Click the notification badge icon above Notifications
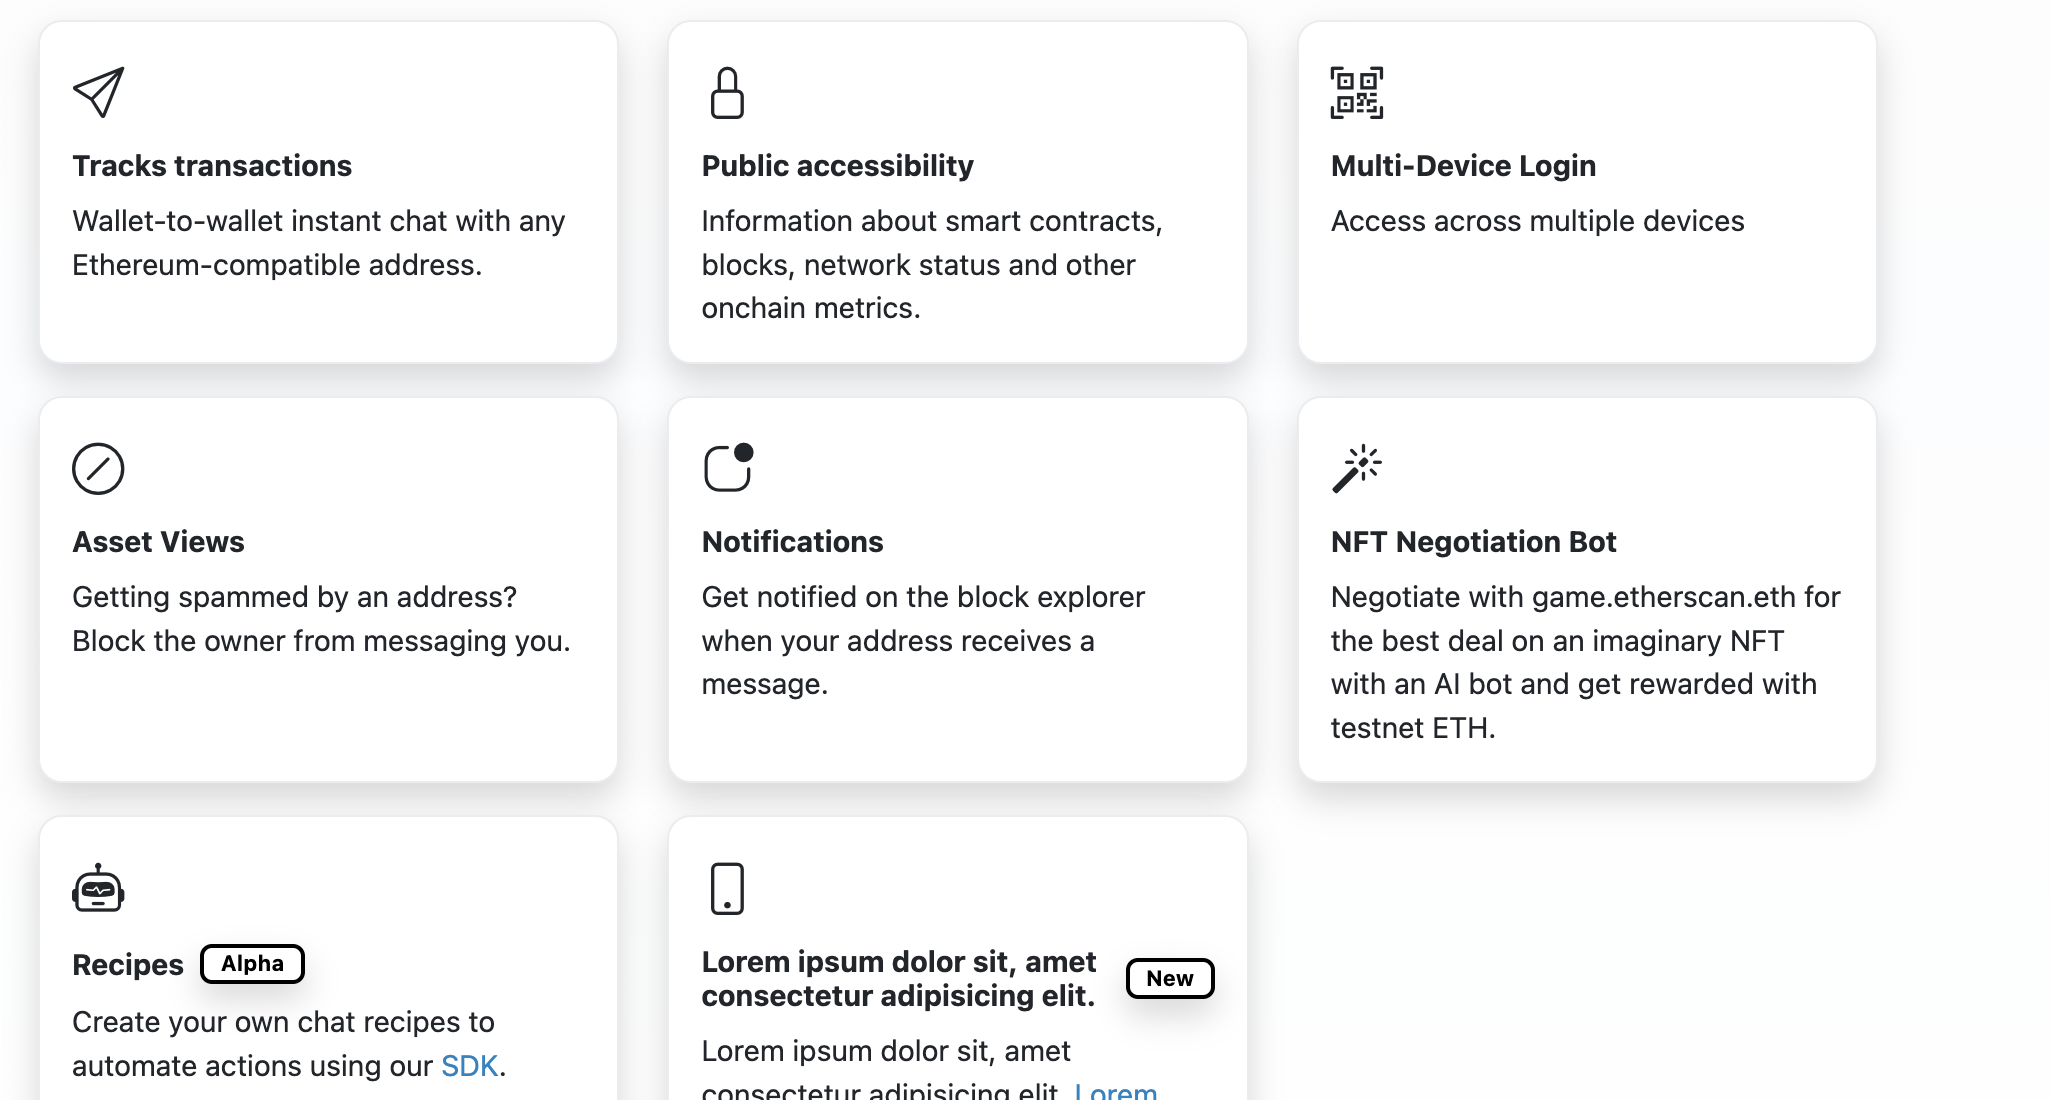This screenshot has height=1100, width=2050. point(728,467)
